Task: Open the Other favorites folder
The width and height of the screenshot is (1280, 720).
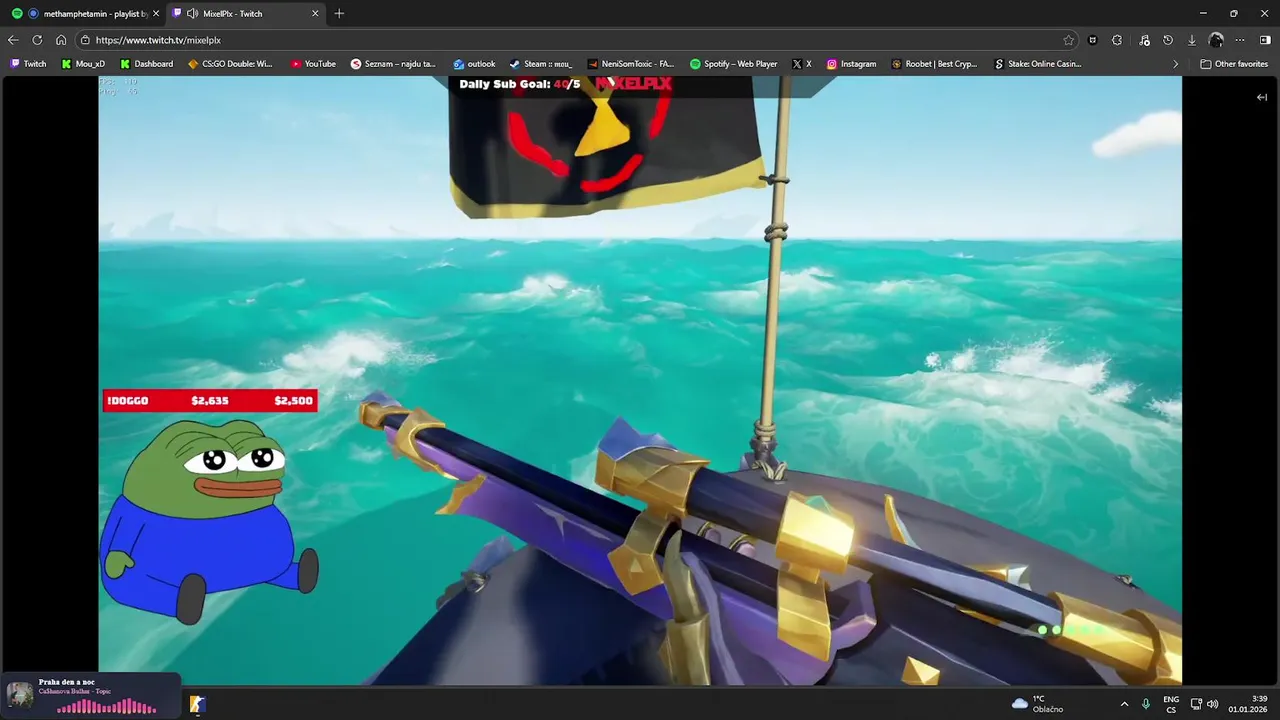Action: click(x=1234, y=64)
